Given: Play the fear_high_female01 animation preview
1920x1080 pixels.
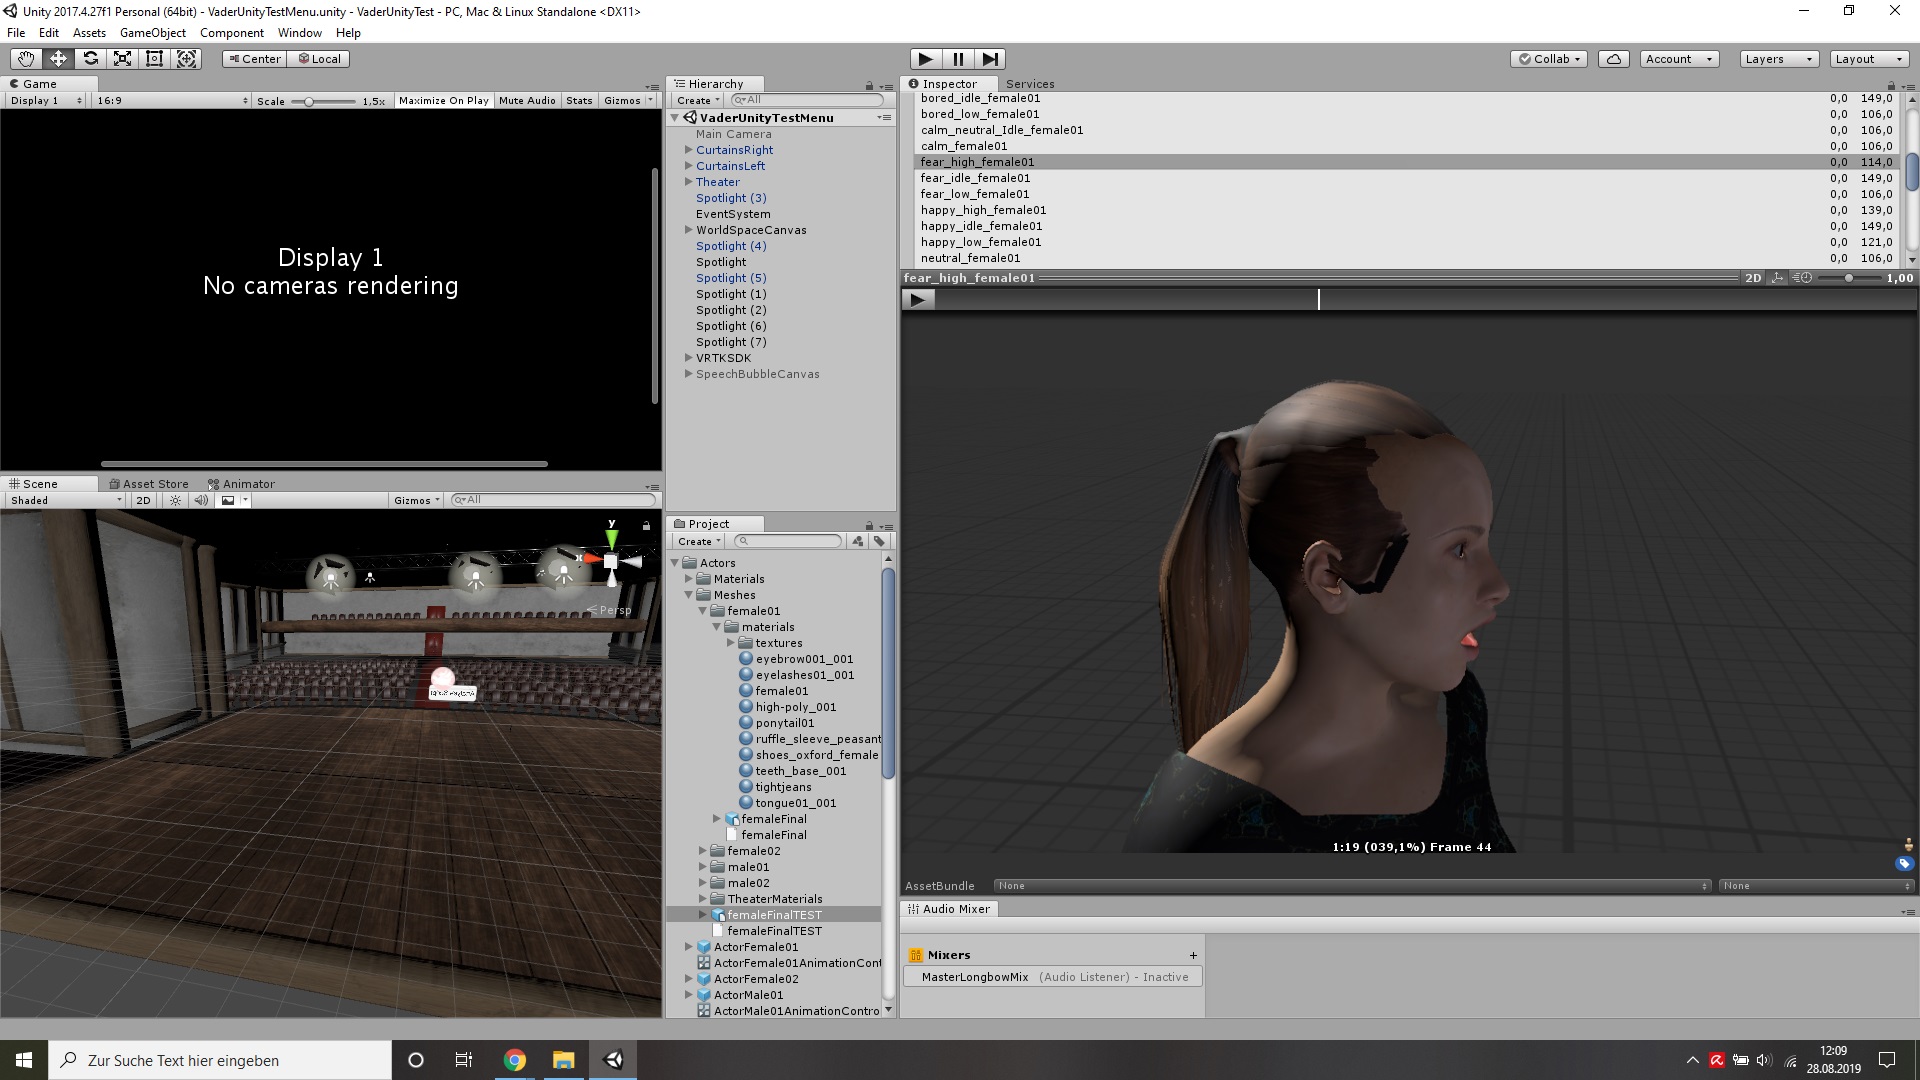Looking at the screenshot, I should [x=918, y=299].
